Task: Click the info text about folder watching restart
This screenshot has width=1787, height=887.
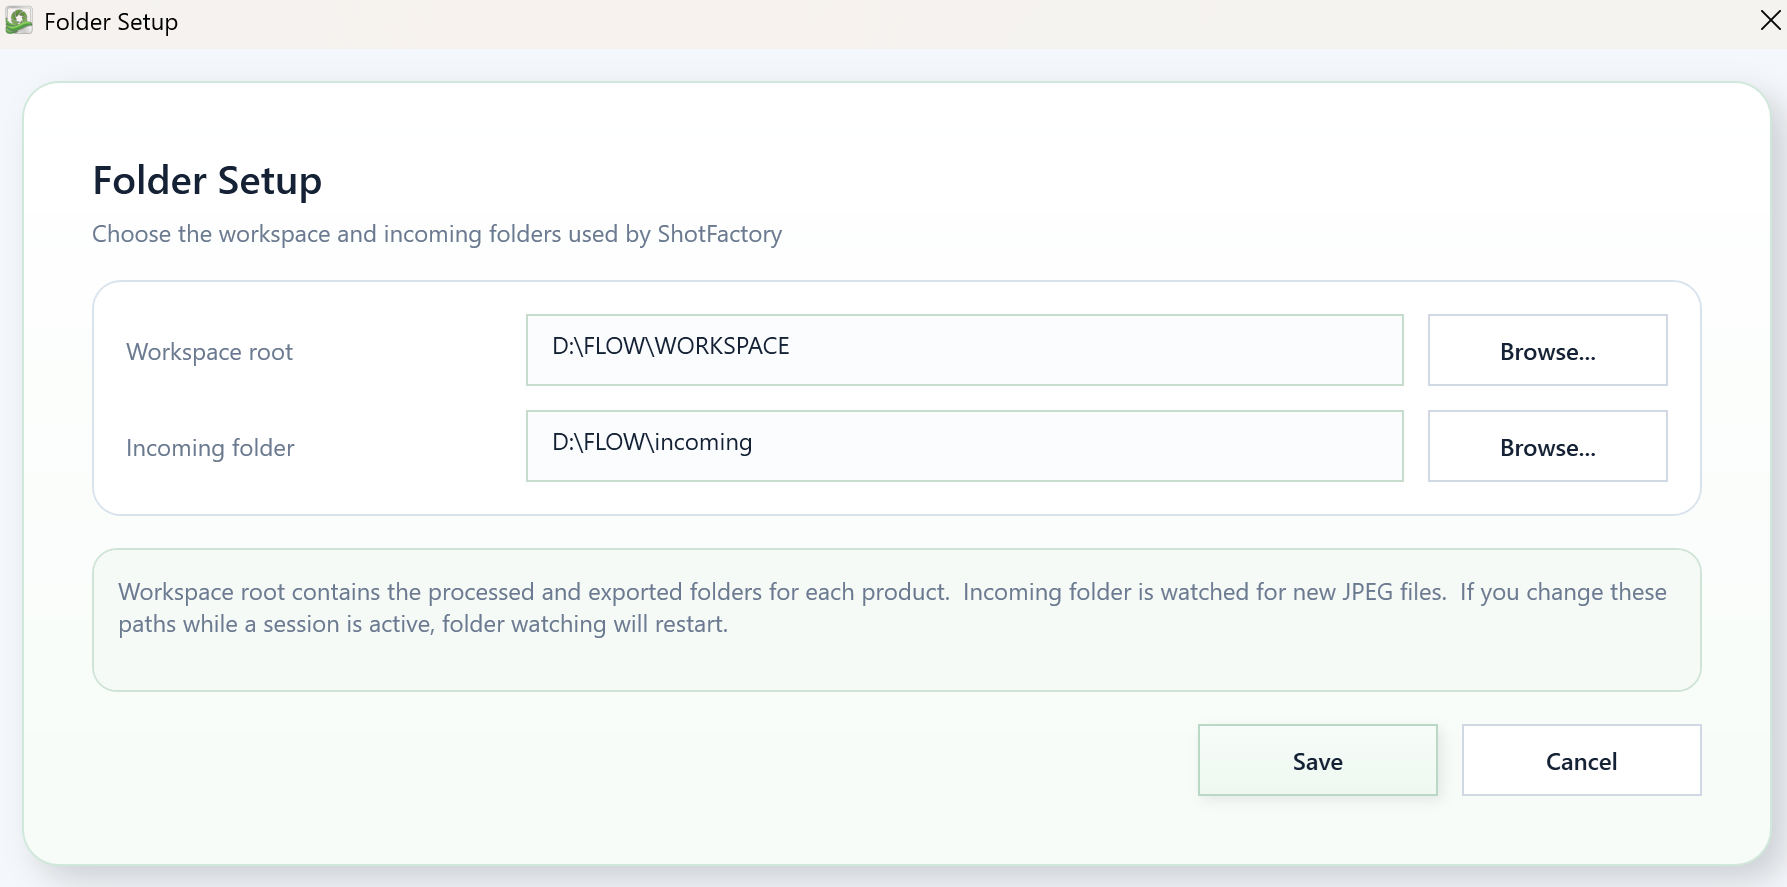Action: pyautogui.click(x=892, y=608)
